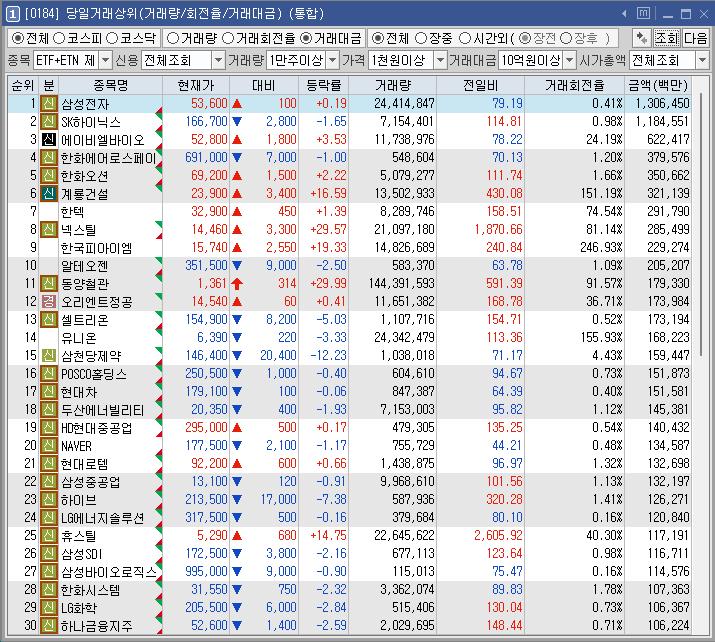Click the 신 badge for 동양철관
Image resolution: width=715 pixels, height=642 pixels.
click(x=48, y=284)
